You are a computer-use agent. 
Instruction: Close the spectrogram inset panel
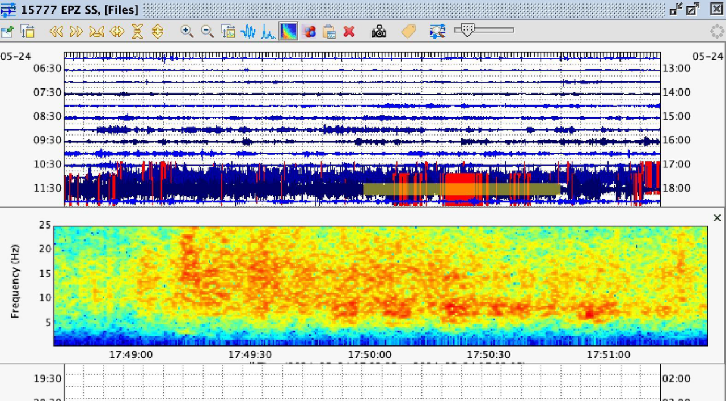[x=717, y=218]
